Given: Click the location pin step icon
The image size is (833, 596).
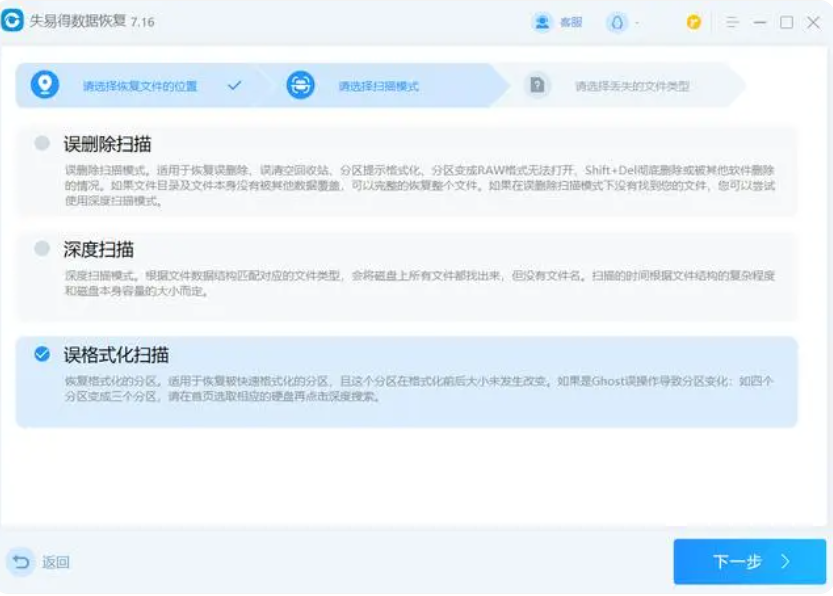Looking at the screenshot, I should [x=44, y=85].
